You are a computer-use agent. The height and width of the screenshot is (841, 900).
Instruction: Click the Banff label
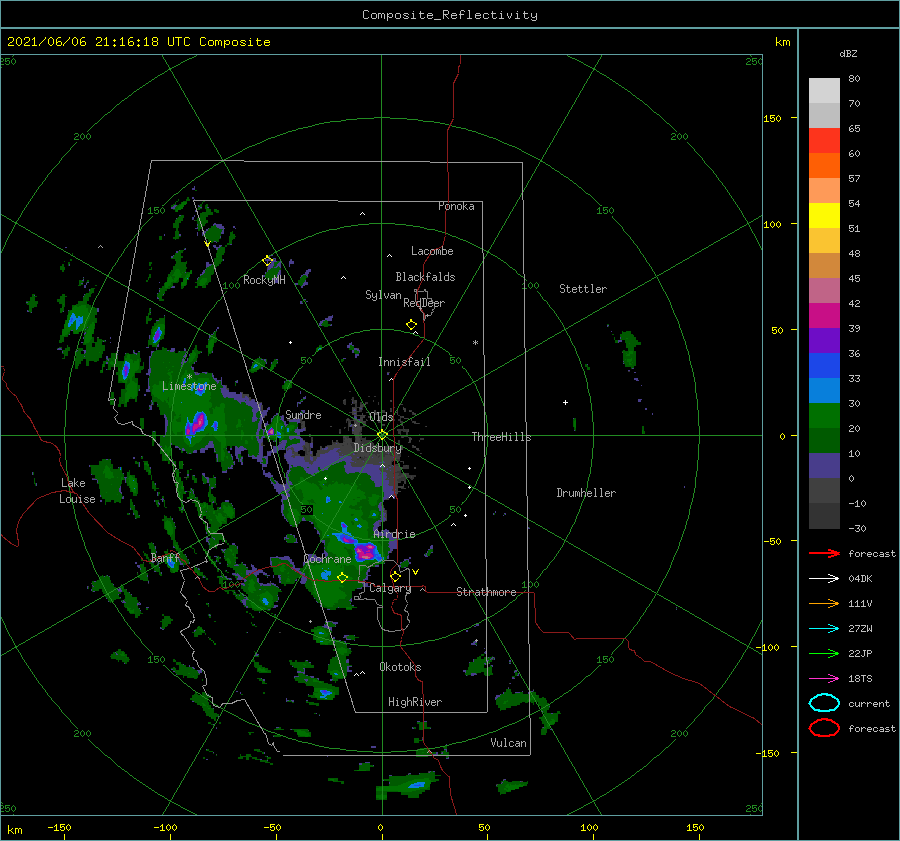(165, 558)
